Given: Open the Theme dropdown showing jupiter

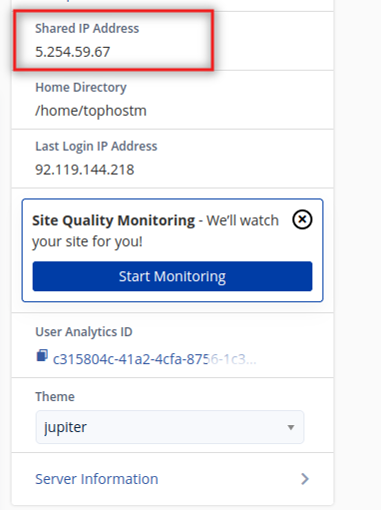Looking at the screenshot, I should click(x=170, y=427).
